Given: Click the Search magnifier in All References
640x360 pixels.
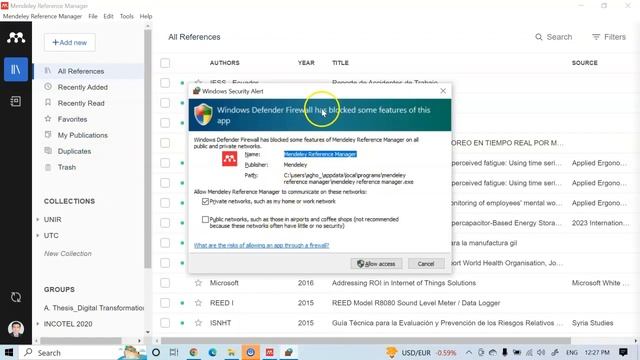Looking at the screenshot, I should point(539,37).
